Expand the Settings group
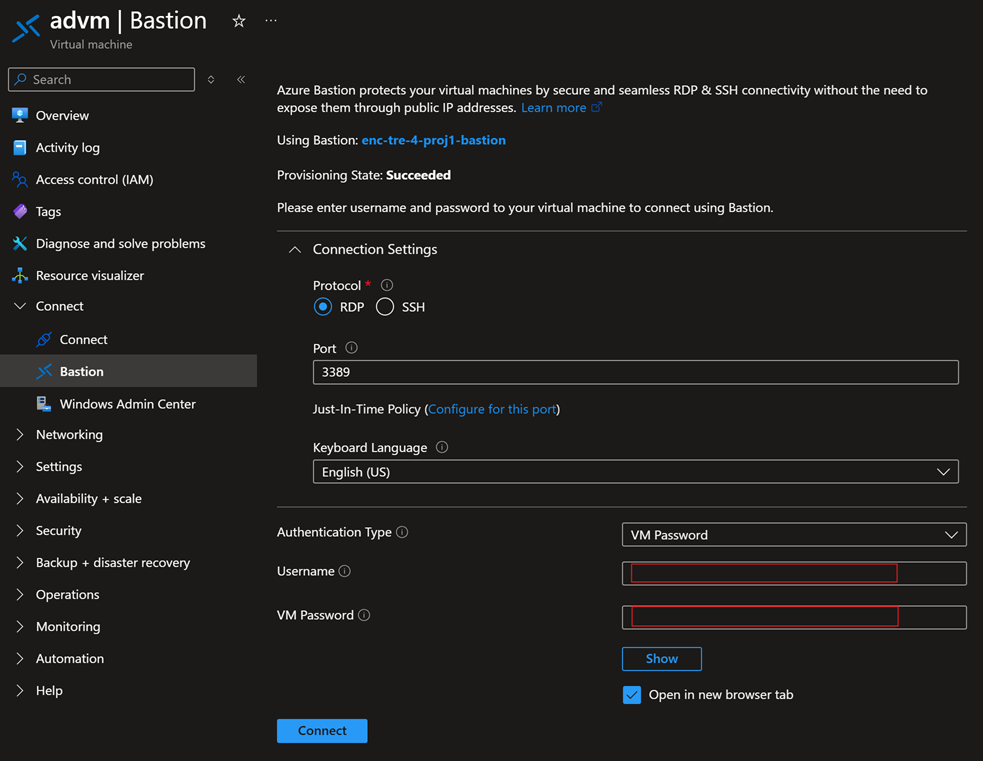 tap(20, 466)
